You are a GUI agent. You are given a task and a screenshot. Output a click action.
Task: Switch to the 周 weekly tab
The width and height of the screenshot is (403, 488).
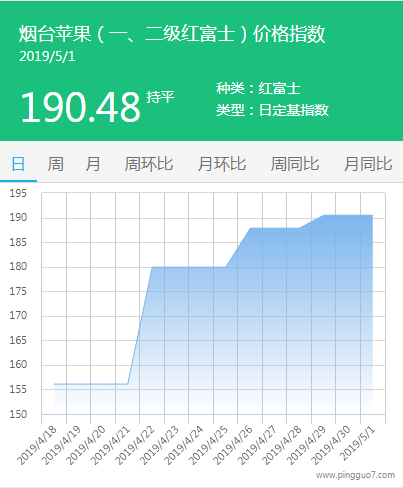55,164
